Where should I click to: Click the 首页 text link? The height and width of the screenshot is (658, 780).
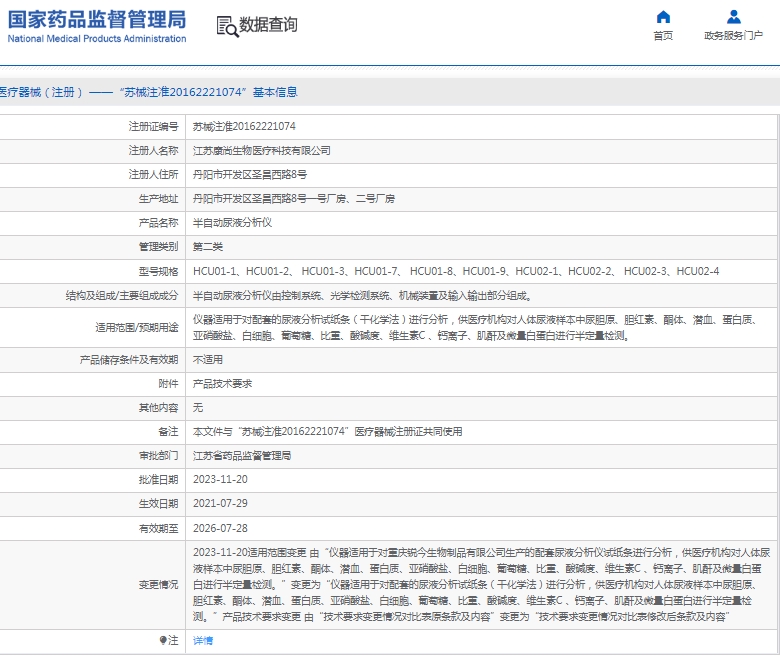click(663, 35)
